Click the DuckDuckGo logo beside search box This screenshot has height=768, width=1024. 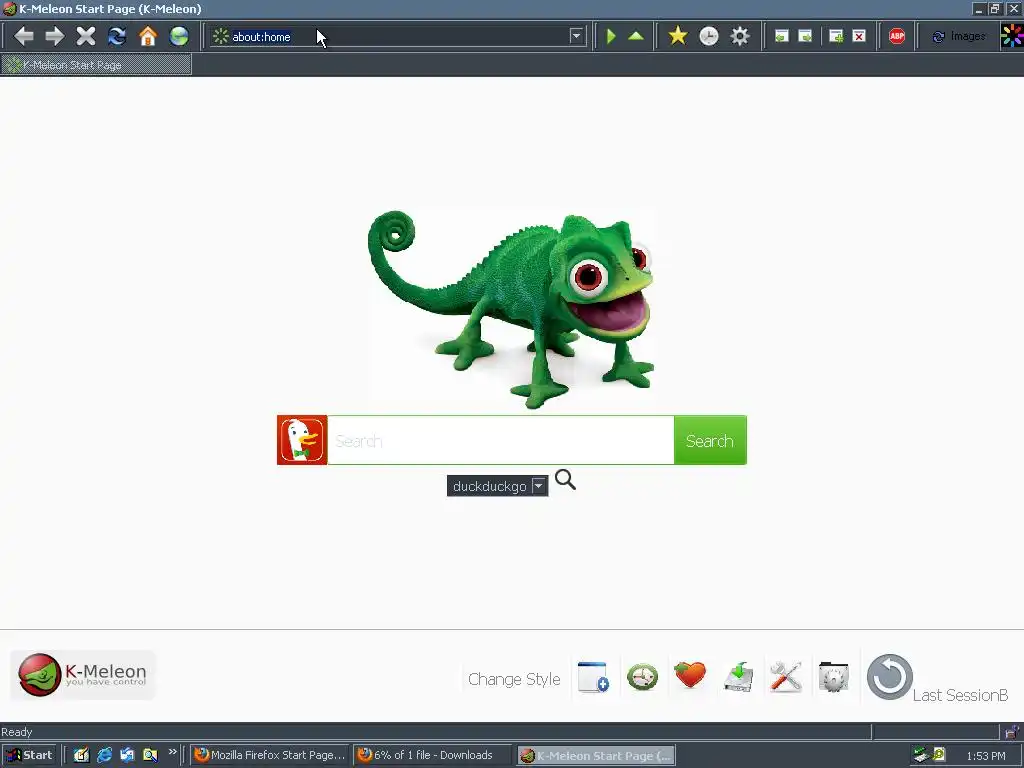(302, 440)
